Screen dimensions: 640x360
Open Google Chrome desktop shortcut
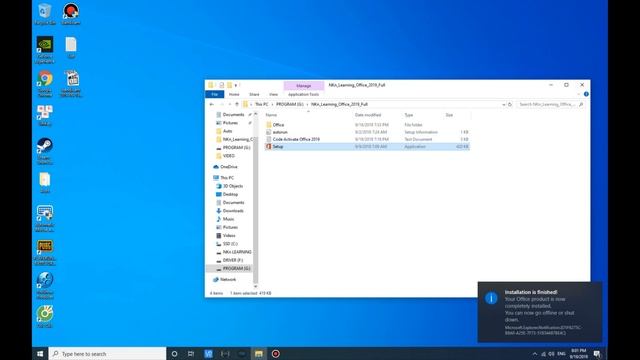(x=45, y=84)
